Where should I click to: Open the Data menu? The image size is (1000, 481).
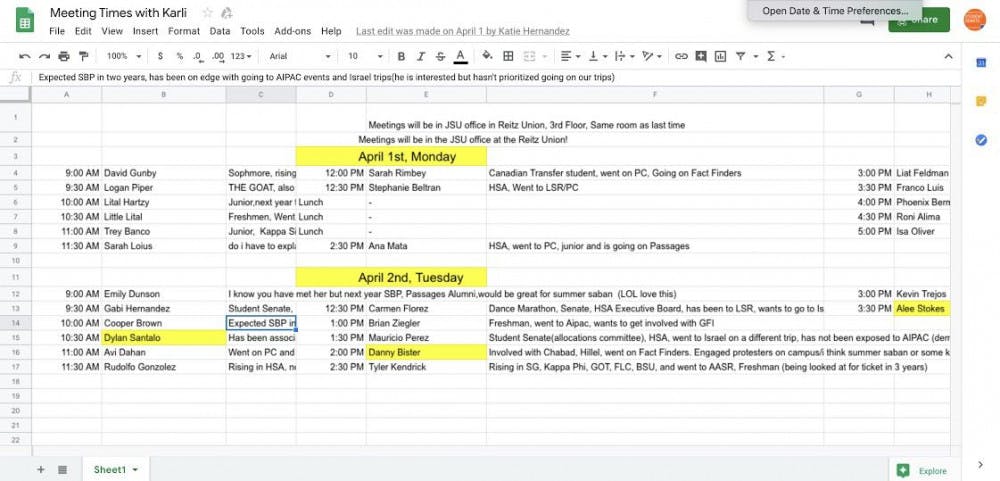[x=220, y=31]
